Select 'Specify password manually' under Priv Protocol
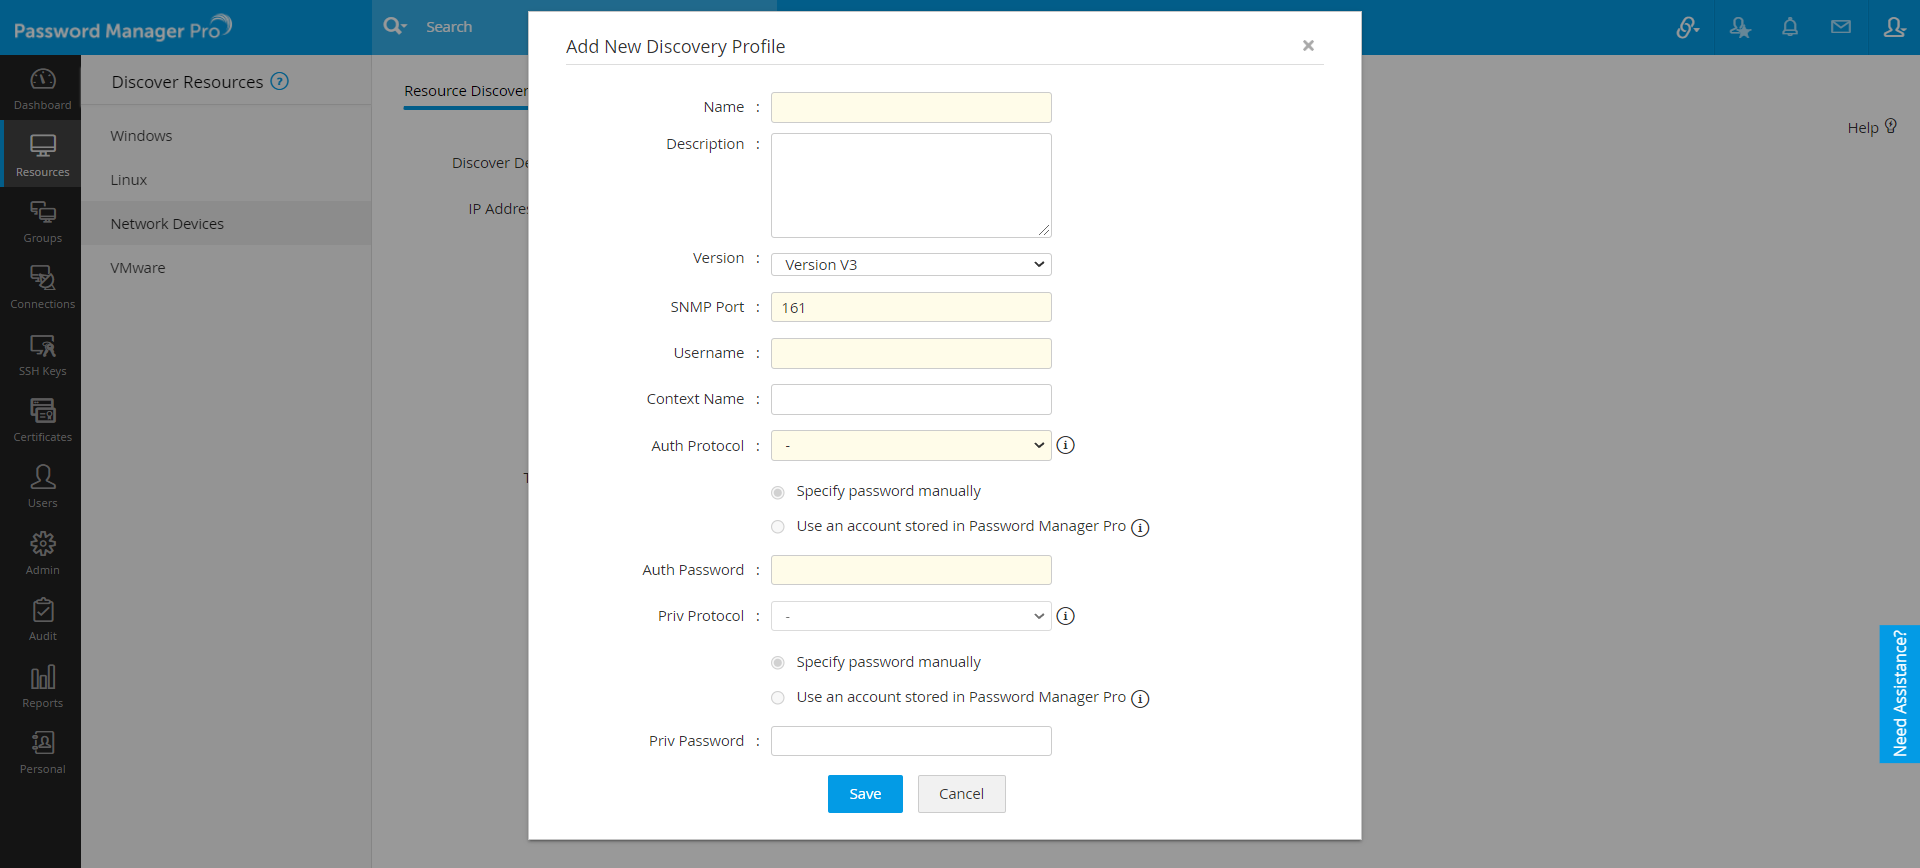This screenshot has width=1920, height=868. 778,663
